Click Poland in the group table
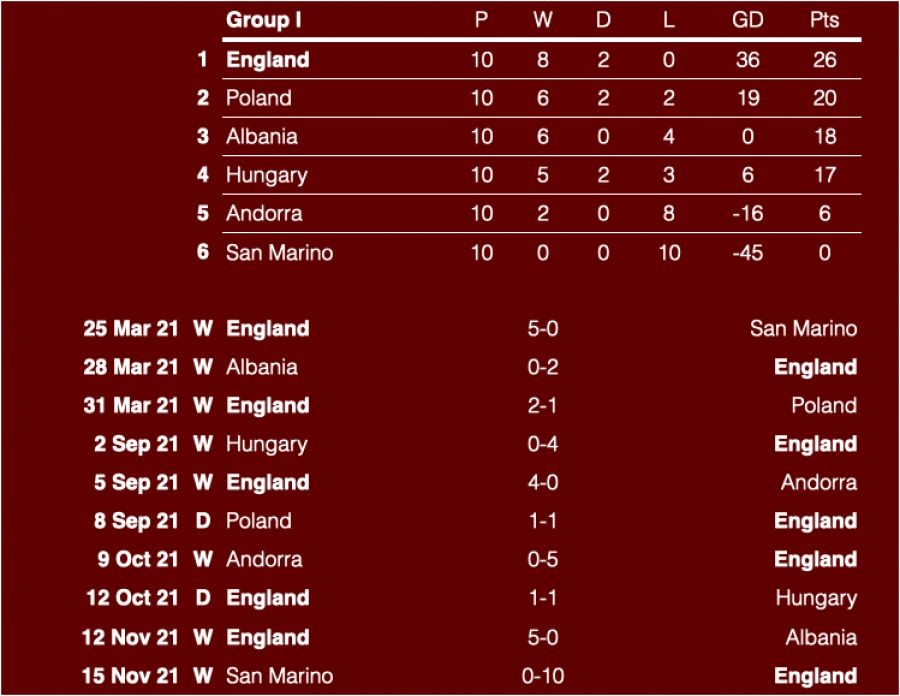This screenshot has height=696, width=900. [258, 98]
